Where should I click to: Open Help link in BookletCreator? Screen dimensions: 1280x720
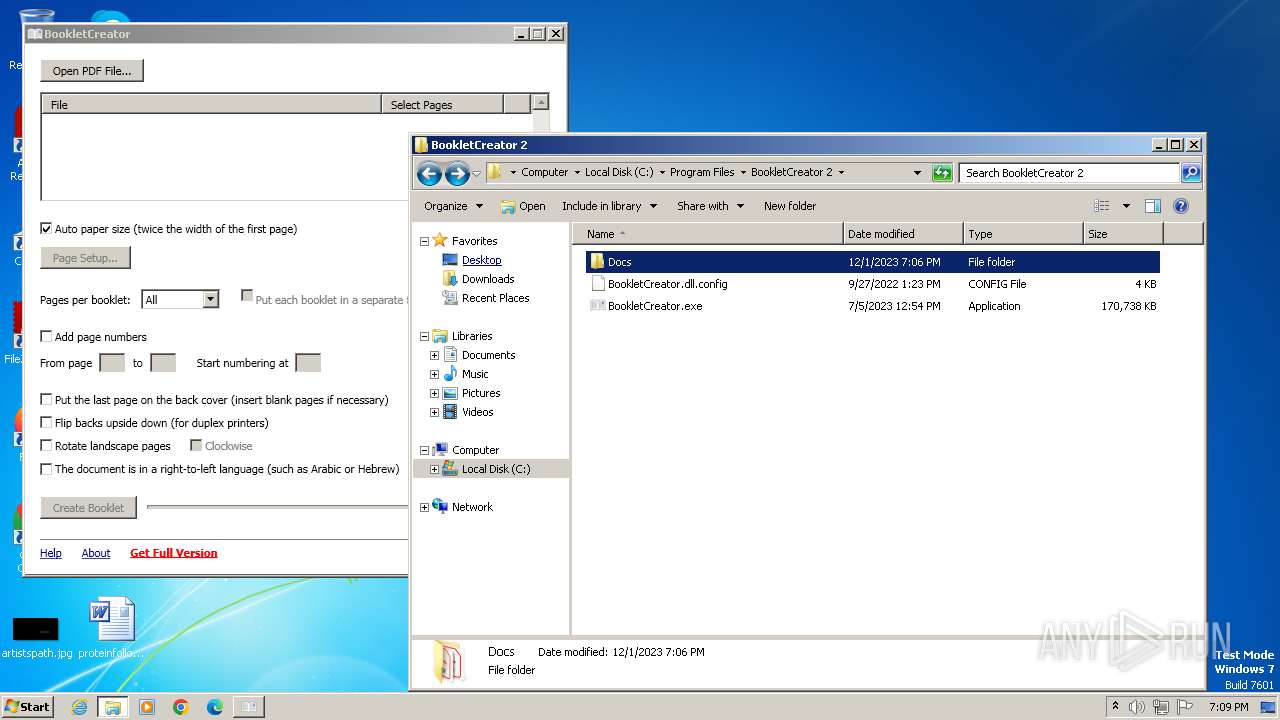pyautogui.click(x=51, y=553)
